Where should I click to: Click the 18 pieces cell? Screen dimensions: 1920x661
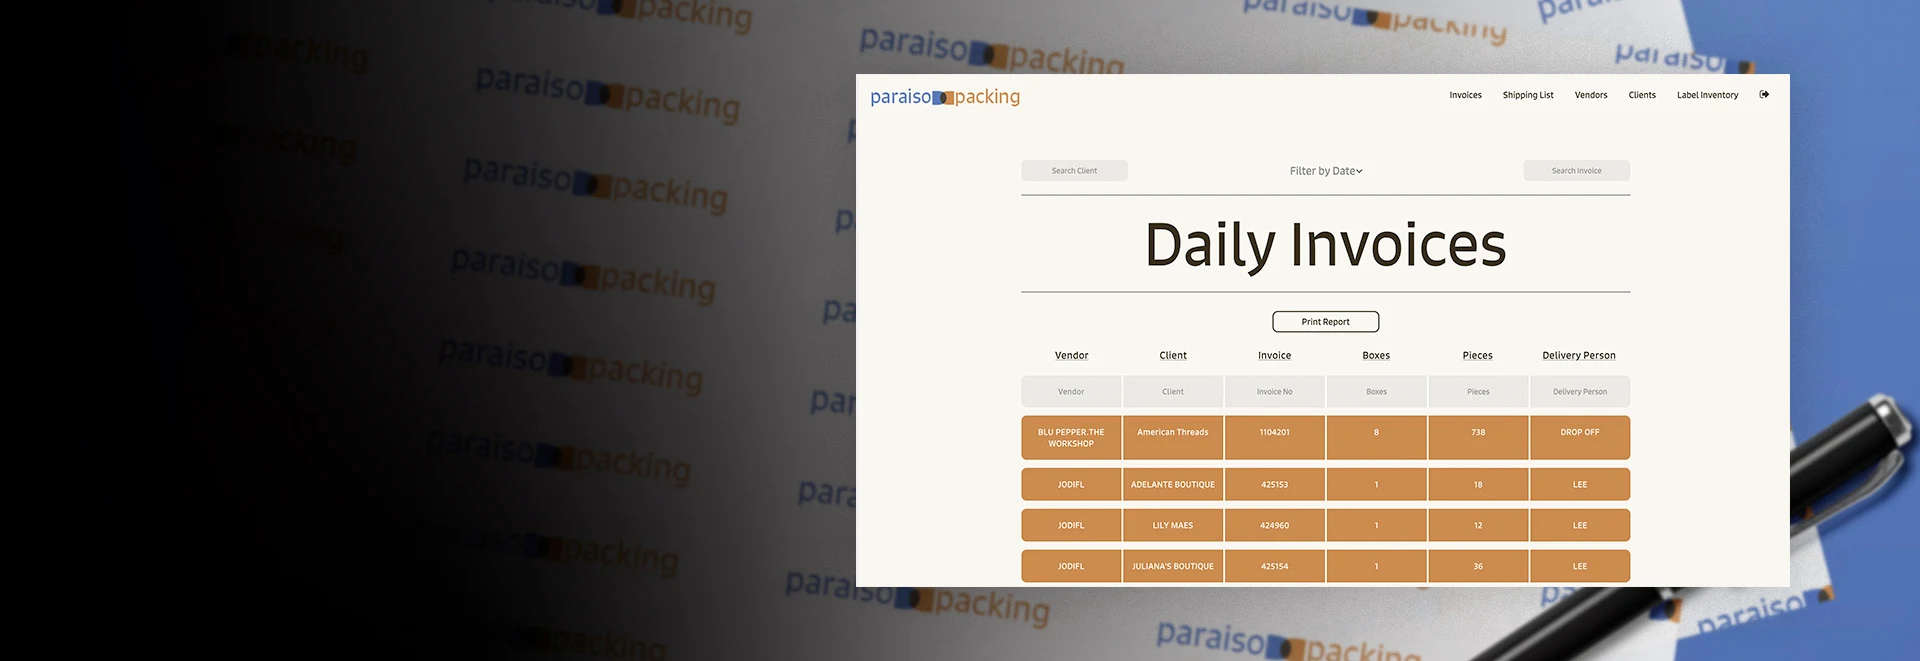click(x=1478, y=485)
